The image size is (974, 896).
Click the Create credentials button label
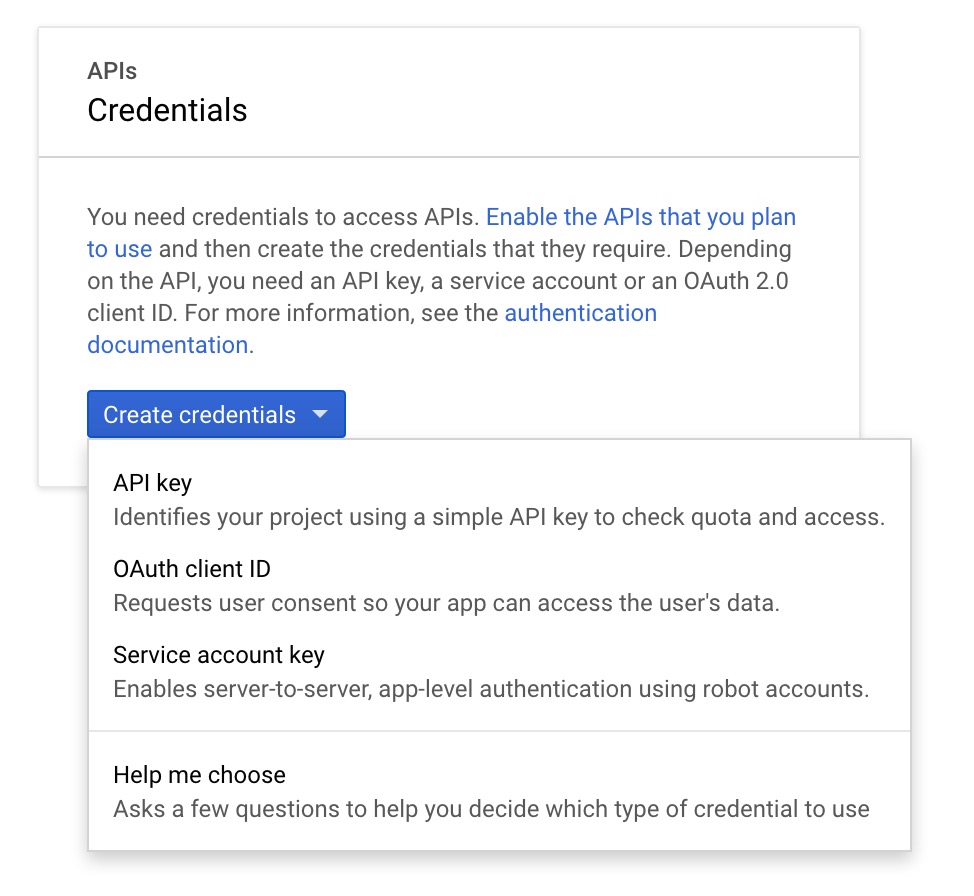point(199,414)
